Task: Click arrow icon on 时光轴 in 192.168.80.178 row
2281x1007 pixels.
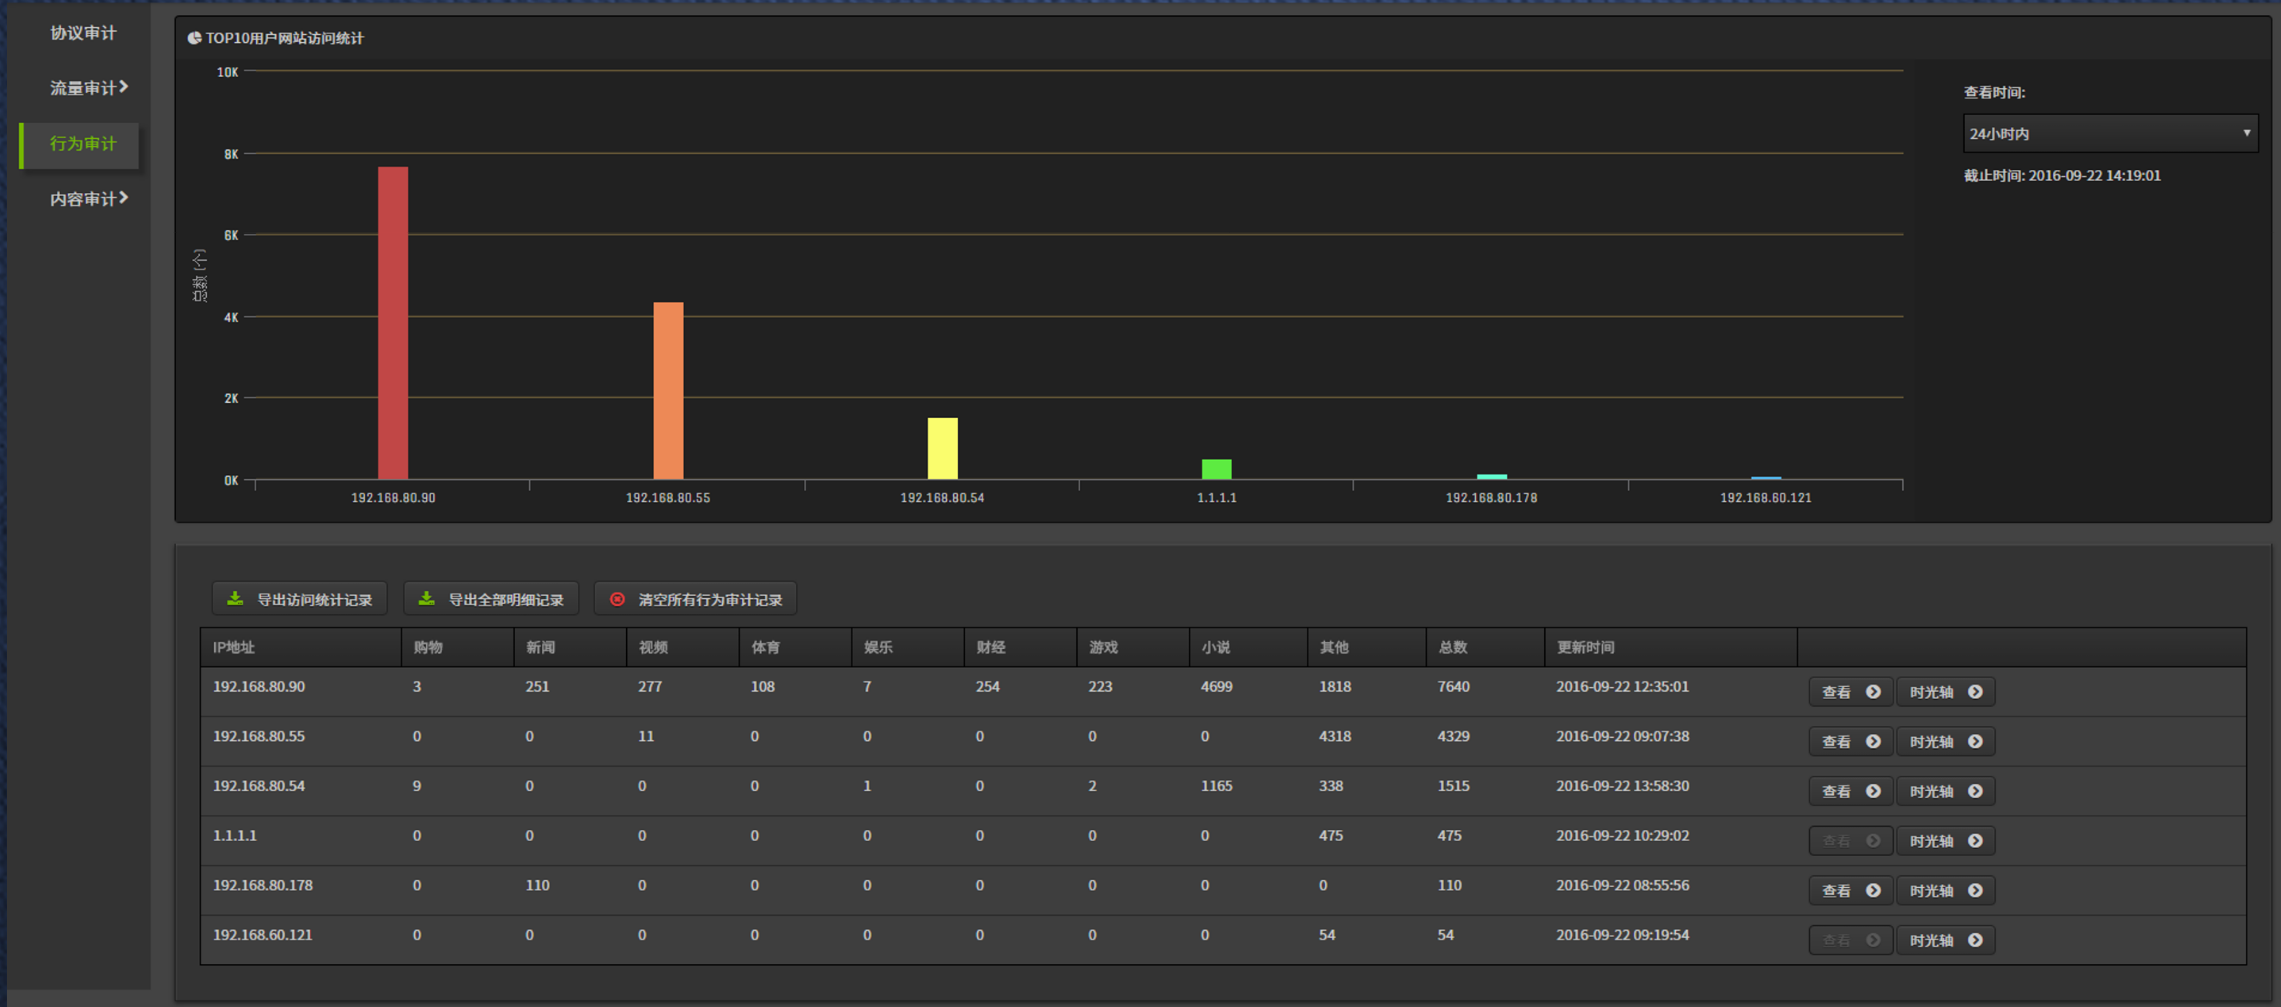Action: (x=1975, y=890)
